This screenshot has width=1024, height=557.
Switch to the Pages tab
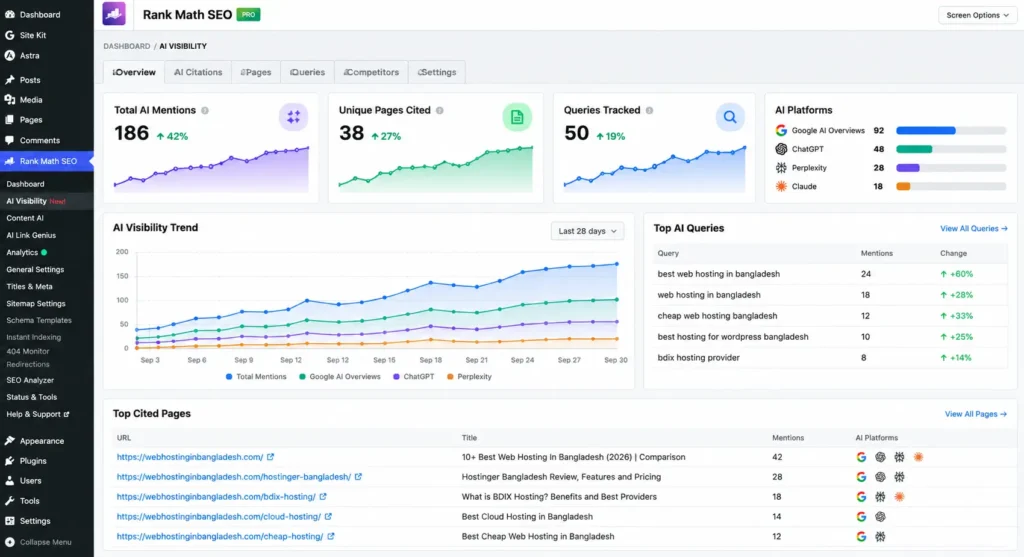(256, 72)
